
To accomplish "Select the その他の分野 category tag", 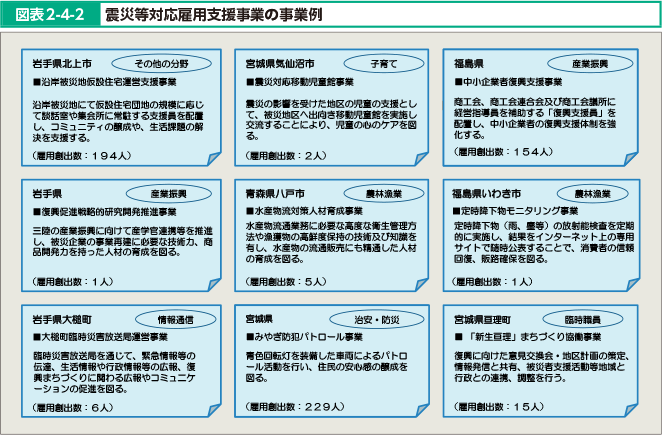I will click(x=162, y=61).
